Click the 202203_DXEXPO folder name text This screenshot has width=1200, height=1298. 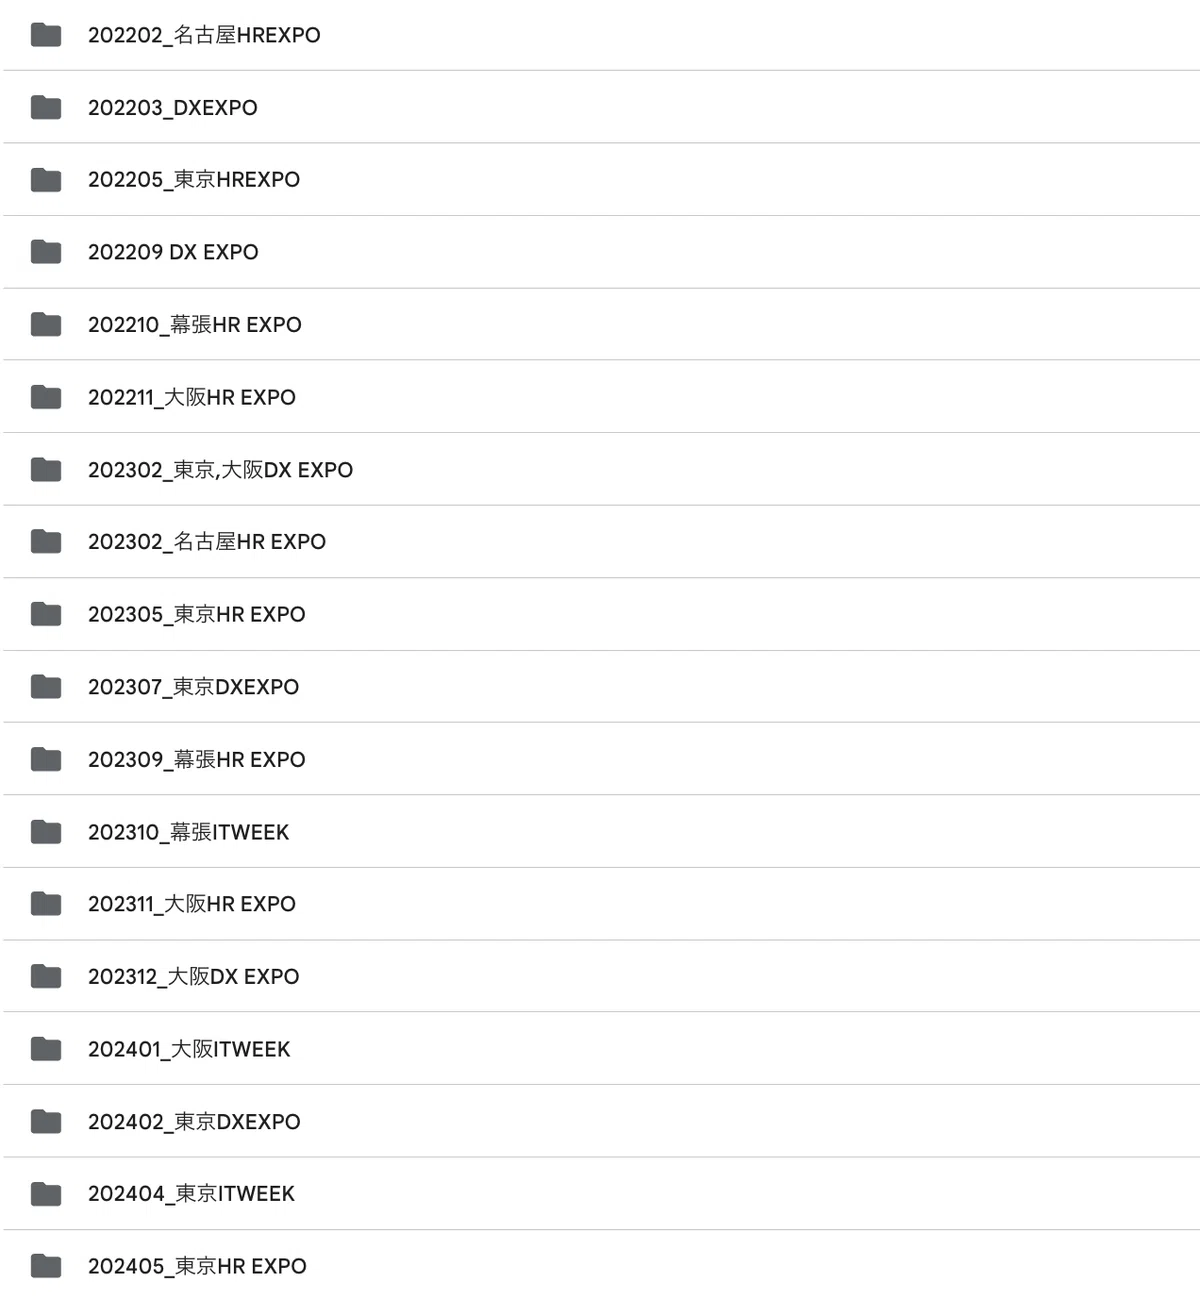coord(172,108)
